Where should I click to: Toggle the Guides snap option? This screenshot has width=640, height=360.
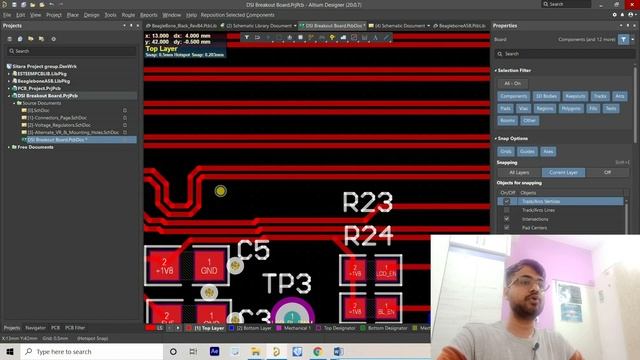(x=527, y=151)
